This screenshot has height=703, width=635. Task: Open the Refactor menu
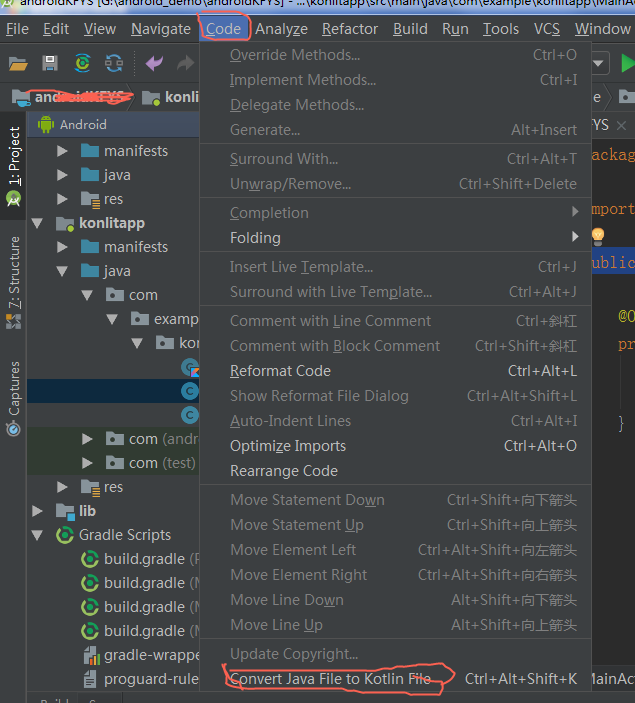pos(350,29)
